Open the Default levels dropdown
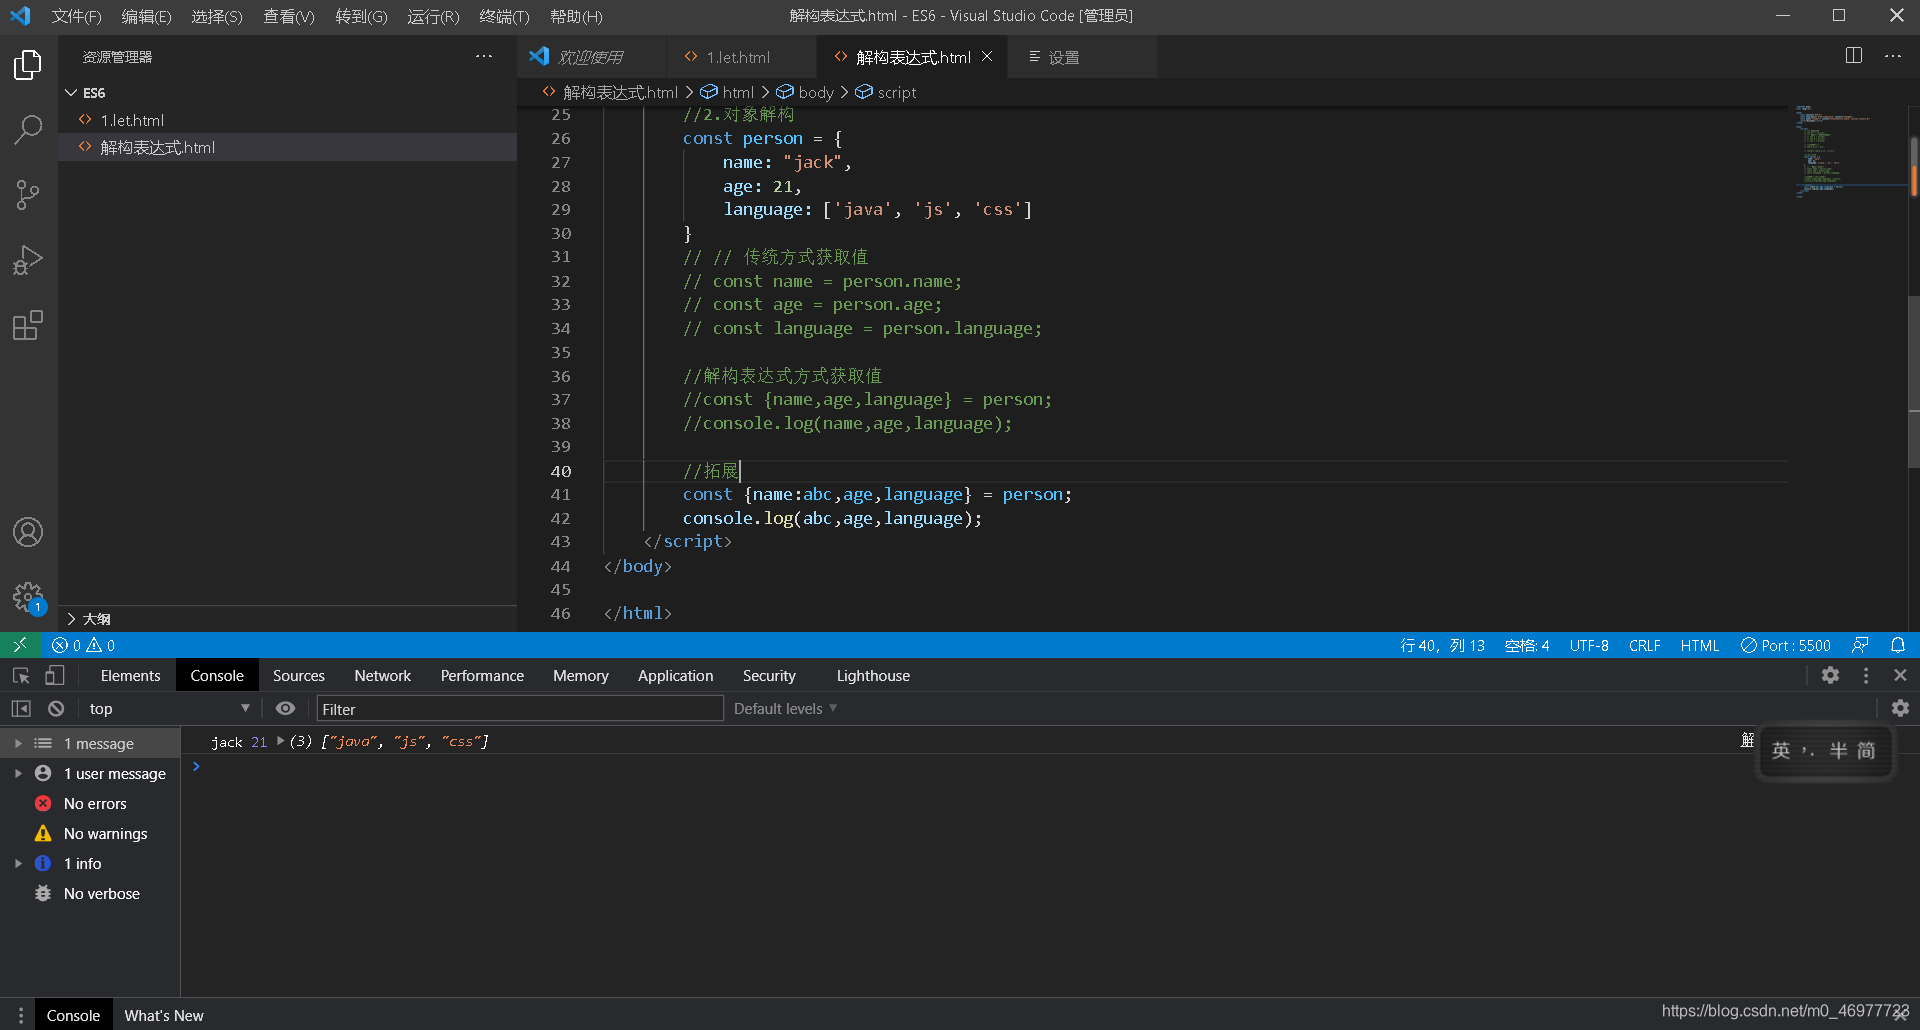Viewport: 1920px width, 1030px height. coord(785,708)
